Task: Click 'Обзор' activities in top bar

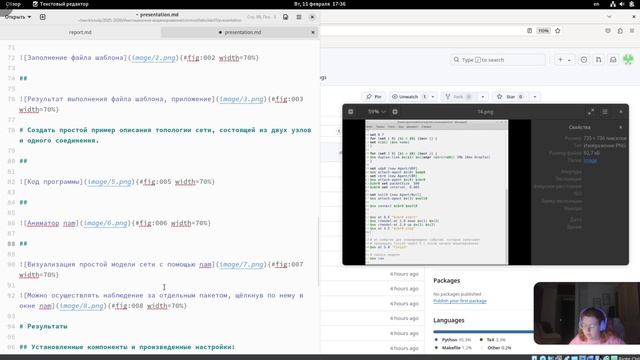Action: pyautogui.click(x=13, y=4)
